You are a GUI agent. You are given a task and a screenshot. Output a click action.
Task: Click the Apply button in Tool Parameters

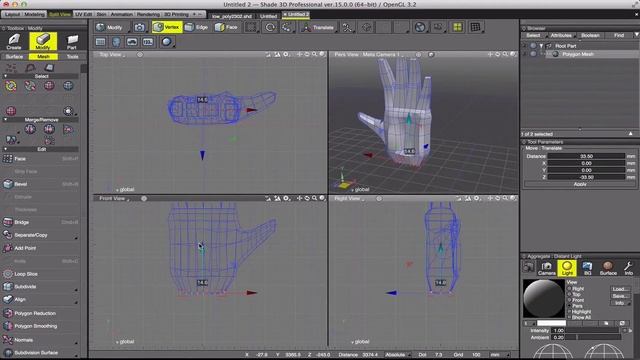[x=580, y=184]
